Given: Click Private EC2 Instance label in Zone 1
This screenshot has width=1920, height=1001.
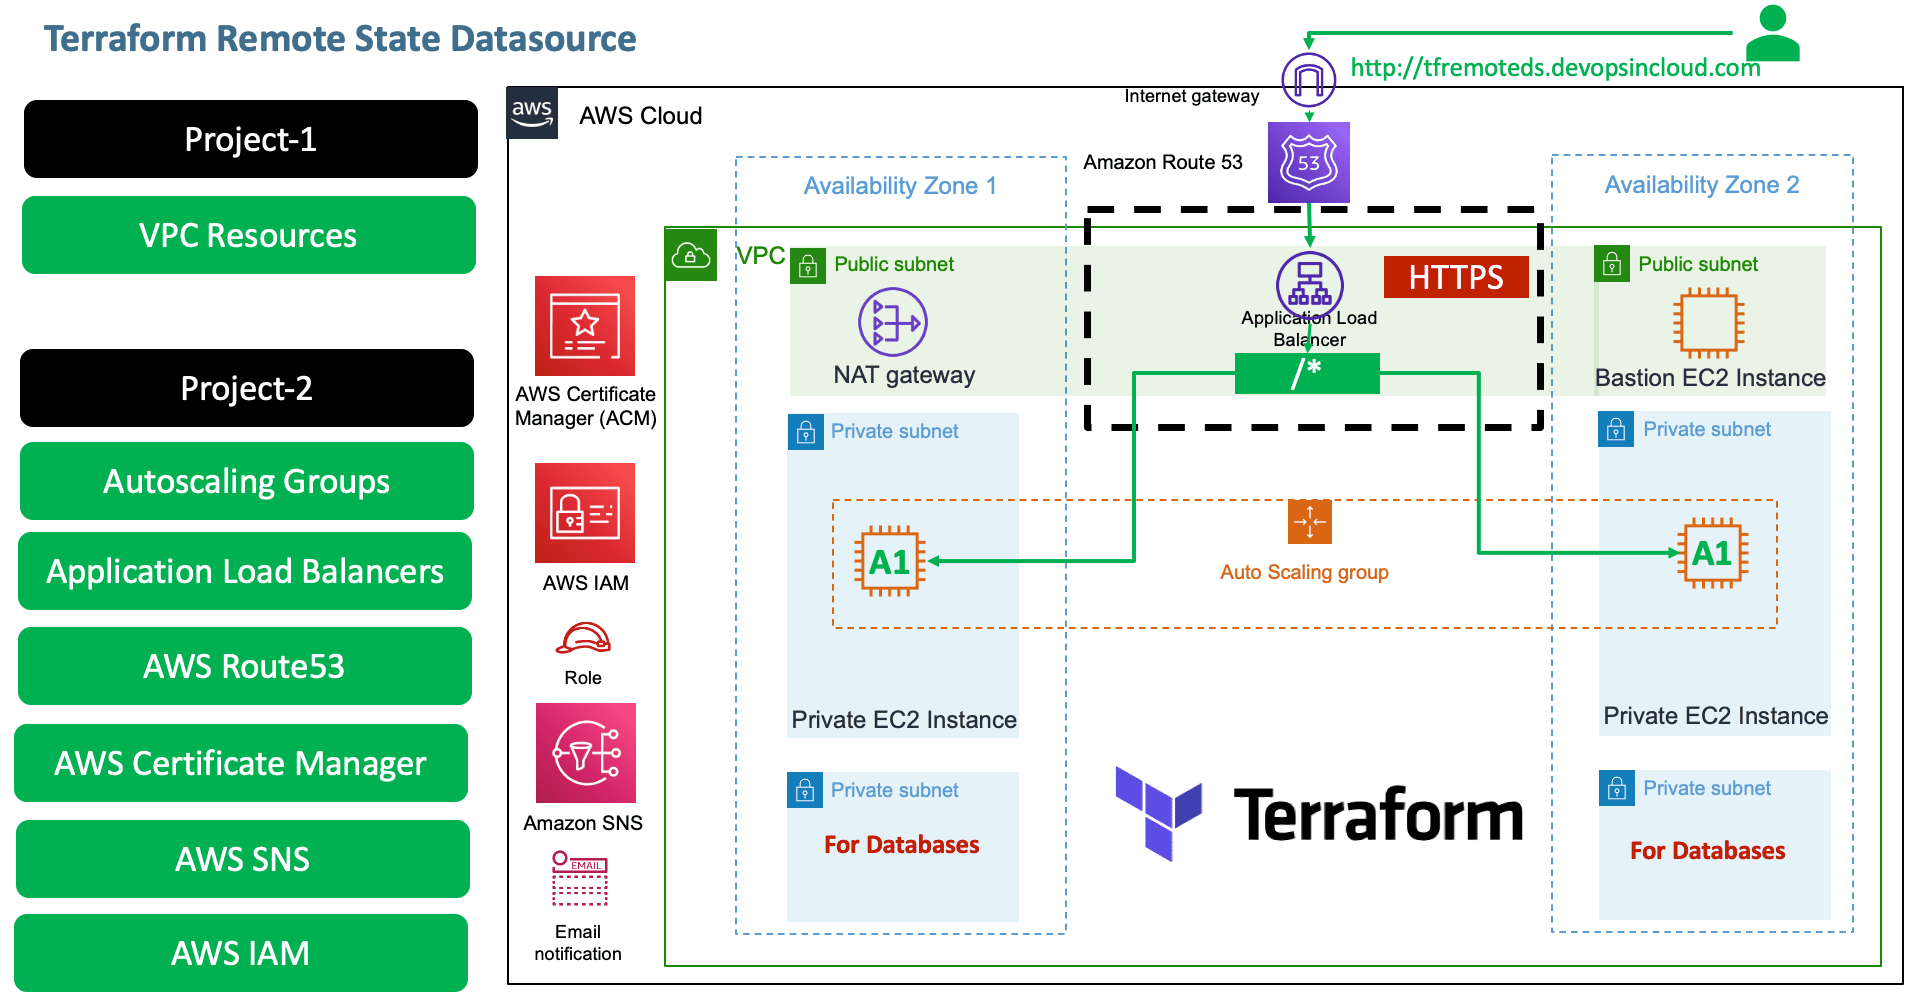Looking at the screenshot, I should pos(904,720).
